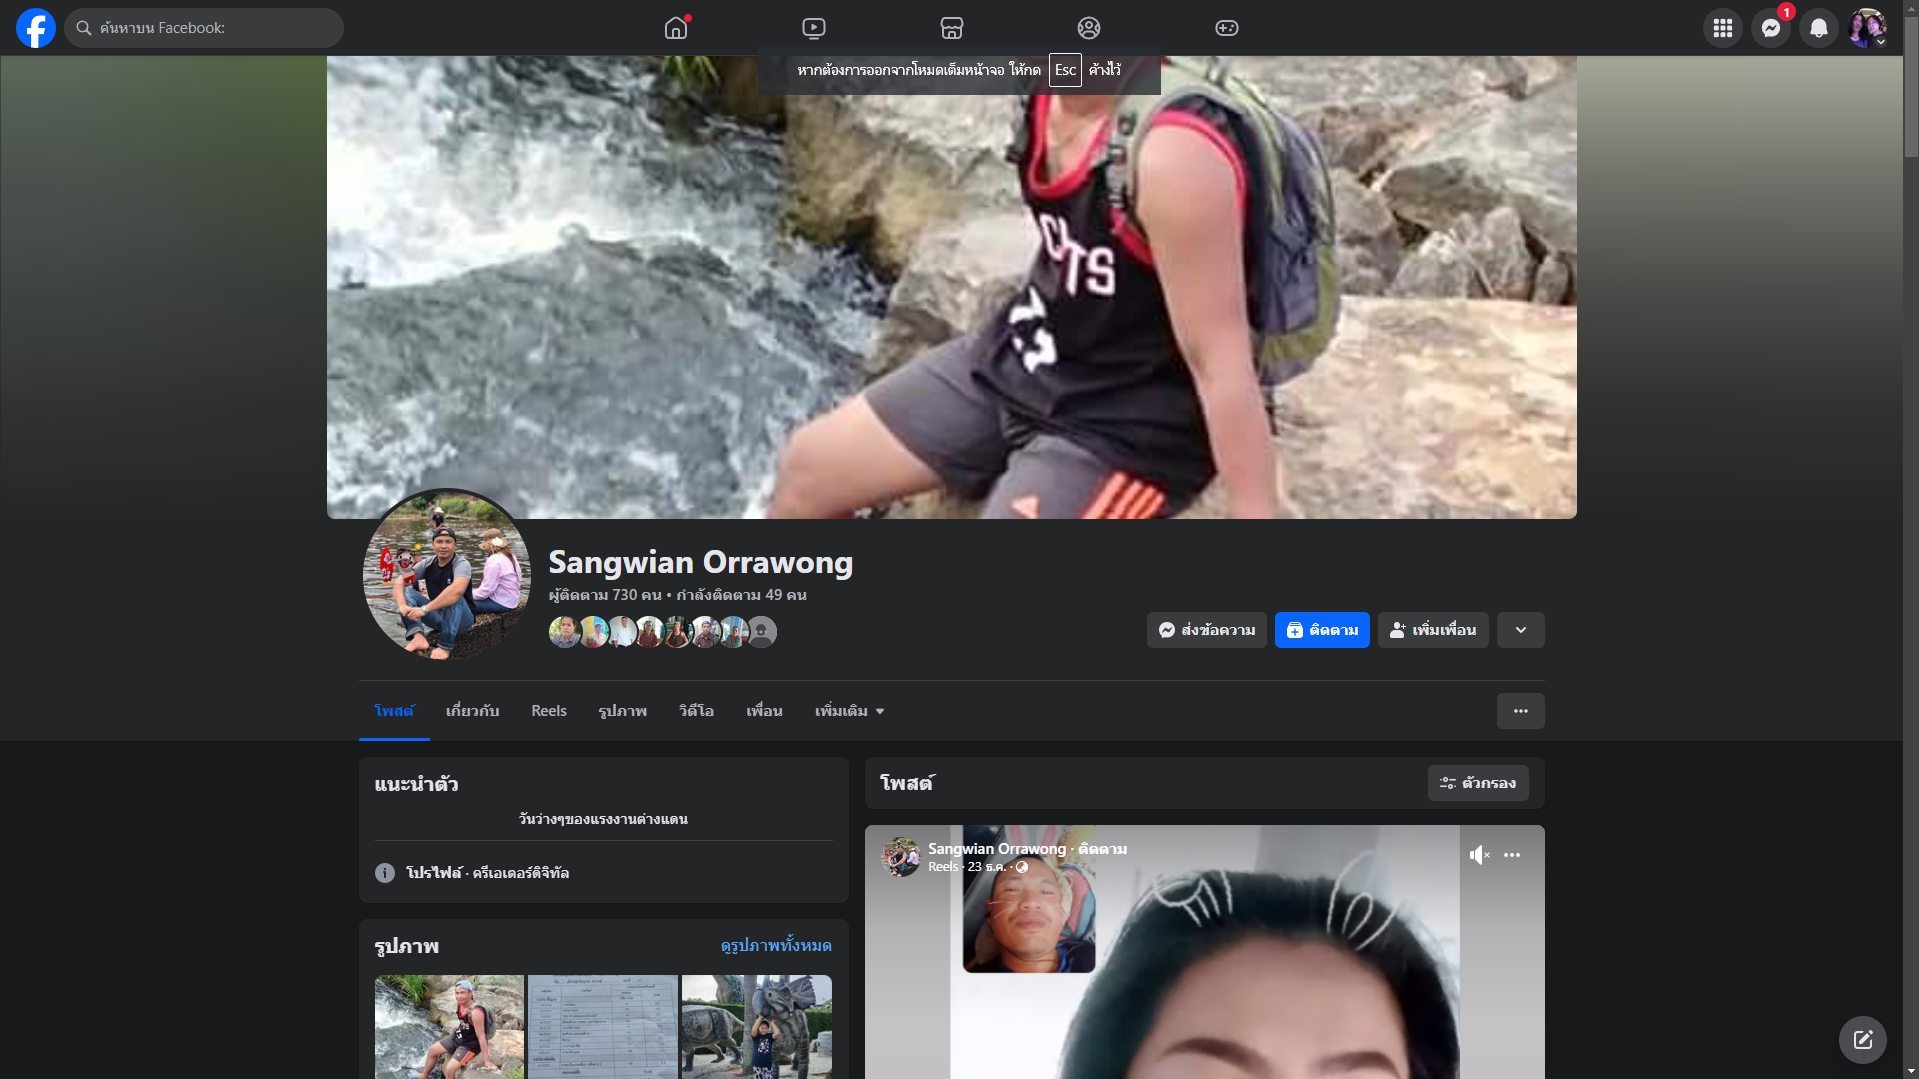The height and width of the screenshot is (1079, 1919).
Task: Open your account menu from profile avatar
Action: 1866,28
